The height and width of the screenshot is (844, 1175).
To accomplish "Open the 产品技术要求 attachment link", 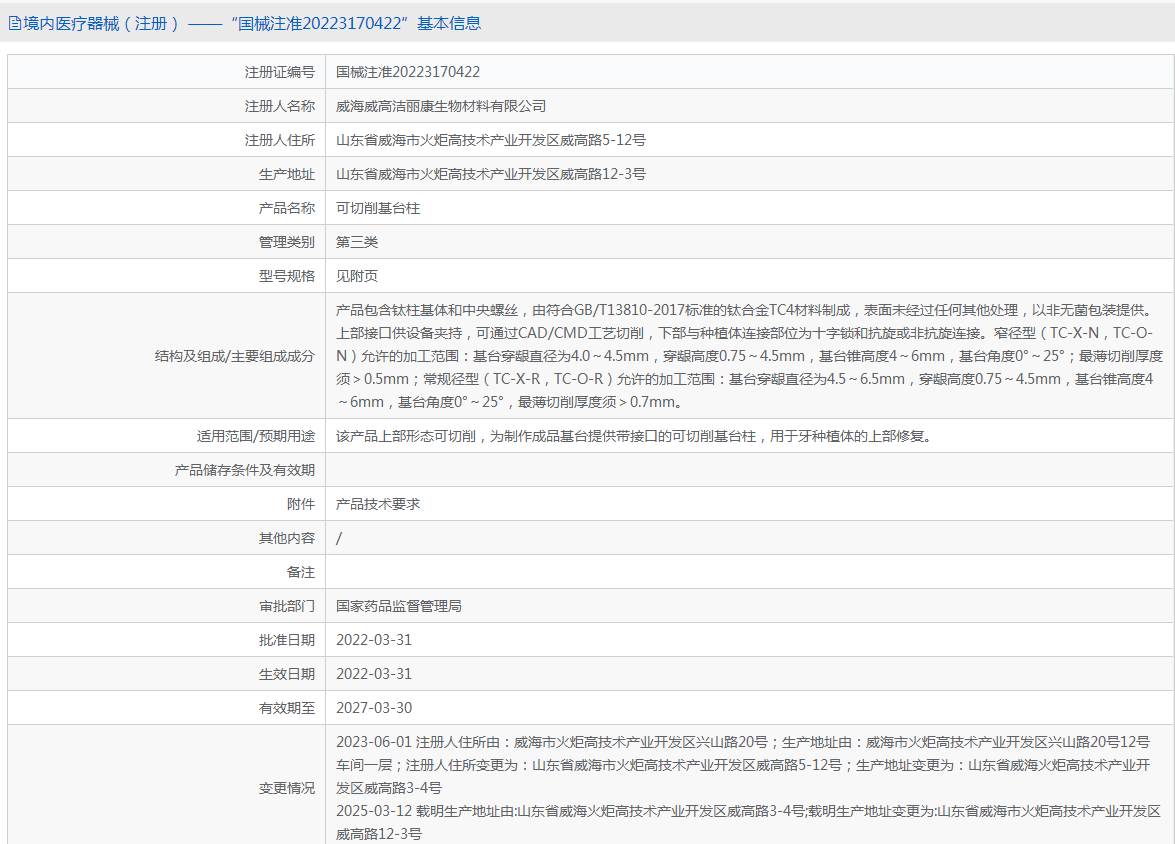I will [x=378, y=504].
